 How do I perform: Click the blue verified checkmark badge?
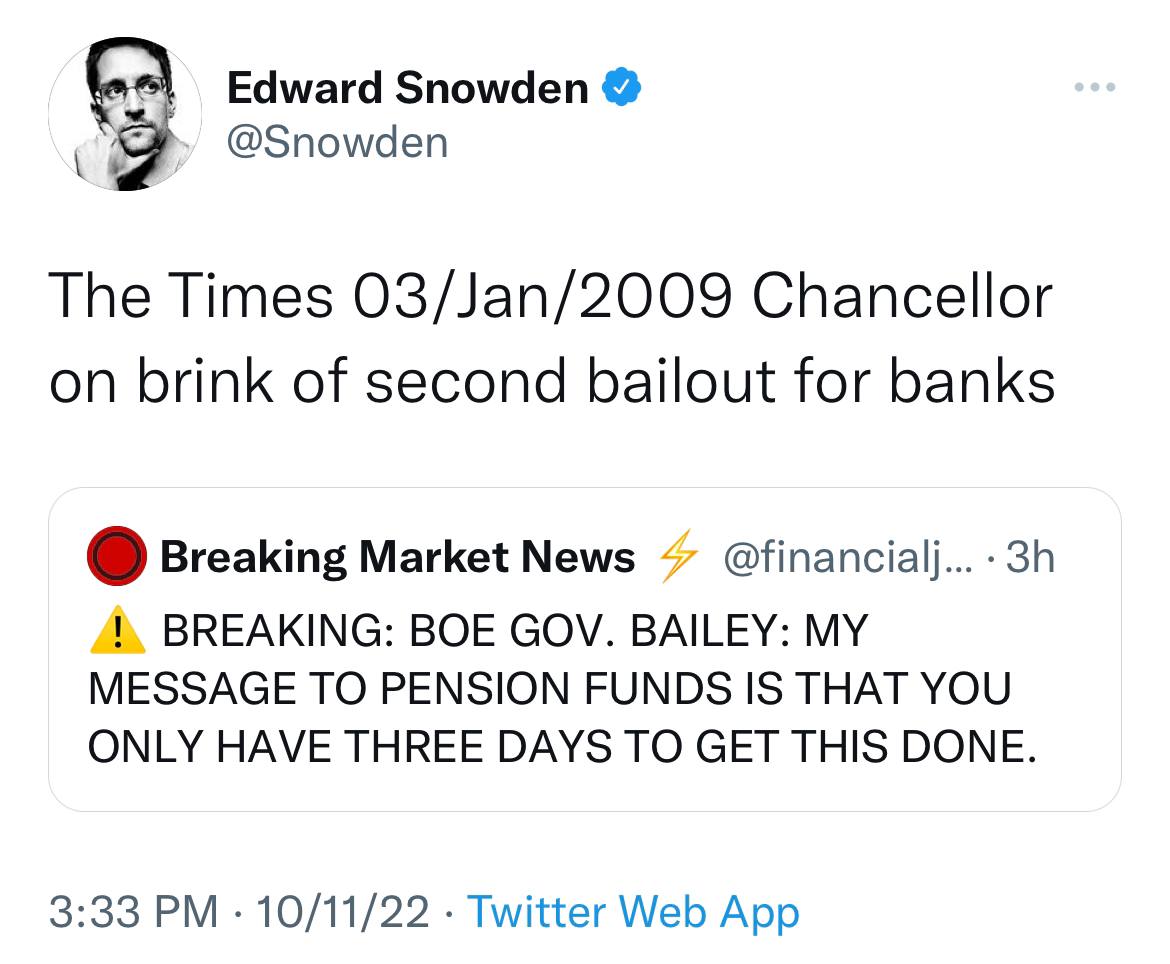coord(622,87)
